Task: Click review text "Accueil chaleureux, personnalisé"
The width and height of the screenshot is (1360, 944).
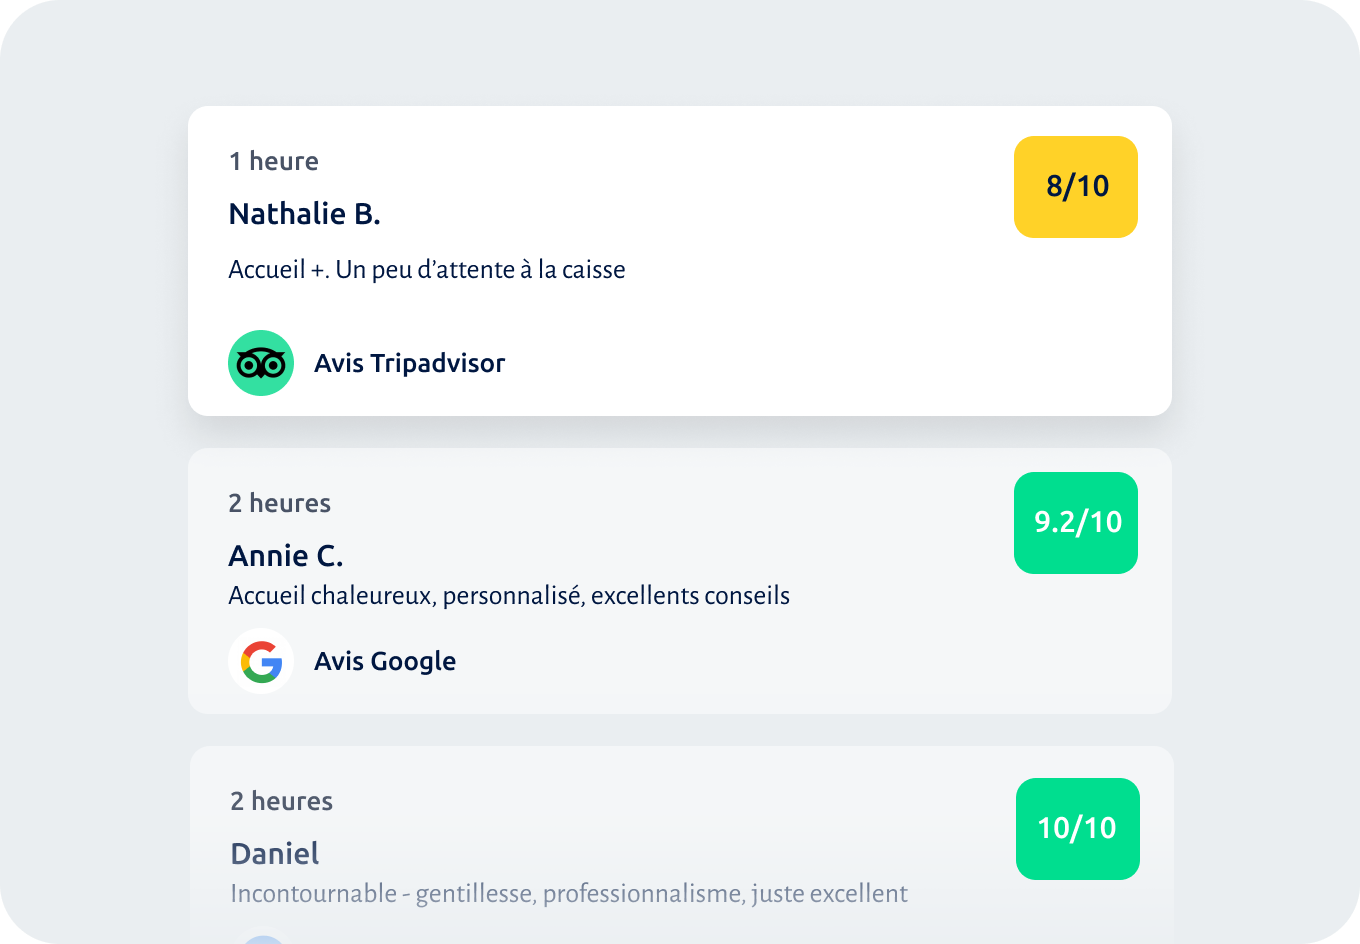Action: pos(509,596)
